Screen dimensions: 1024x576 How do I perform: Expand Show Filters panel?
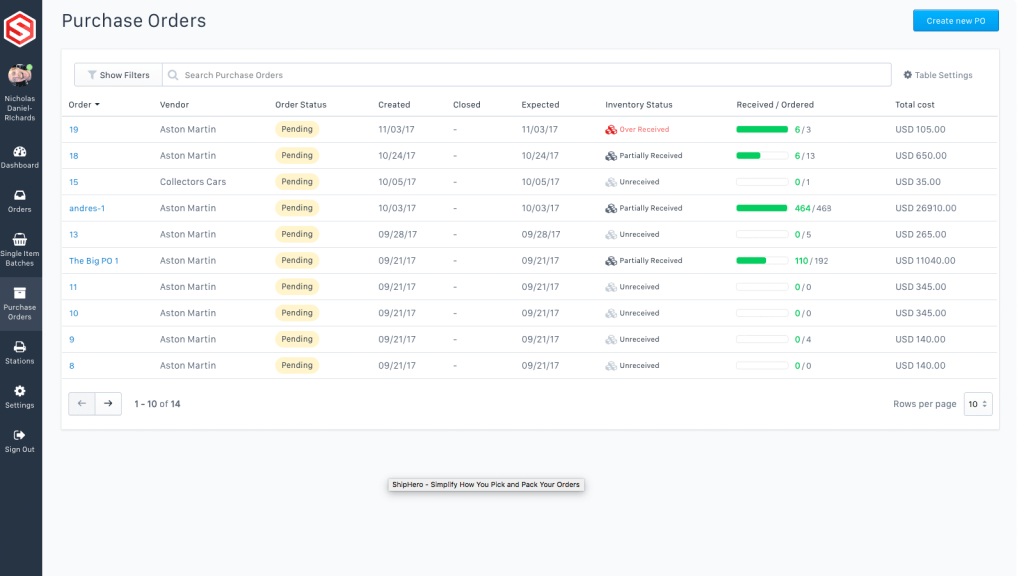click(118, 75)
